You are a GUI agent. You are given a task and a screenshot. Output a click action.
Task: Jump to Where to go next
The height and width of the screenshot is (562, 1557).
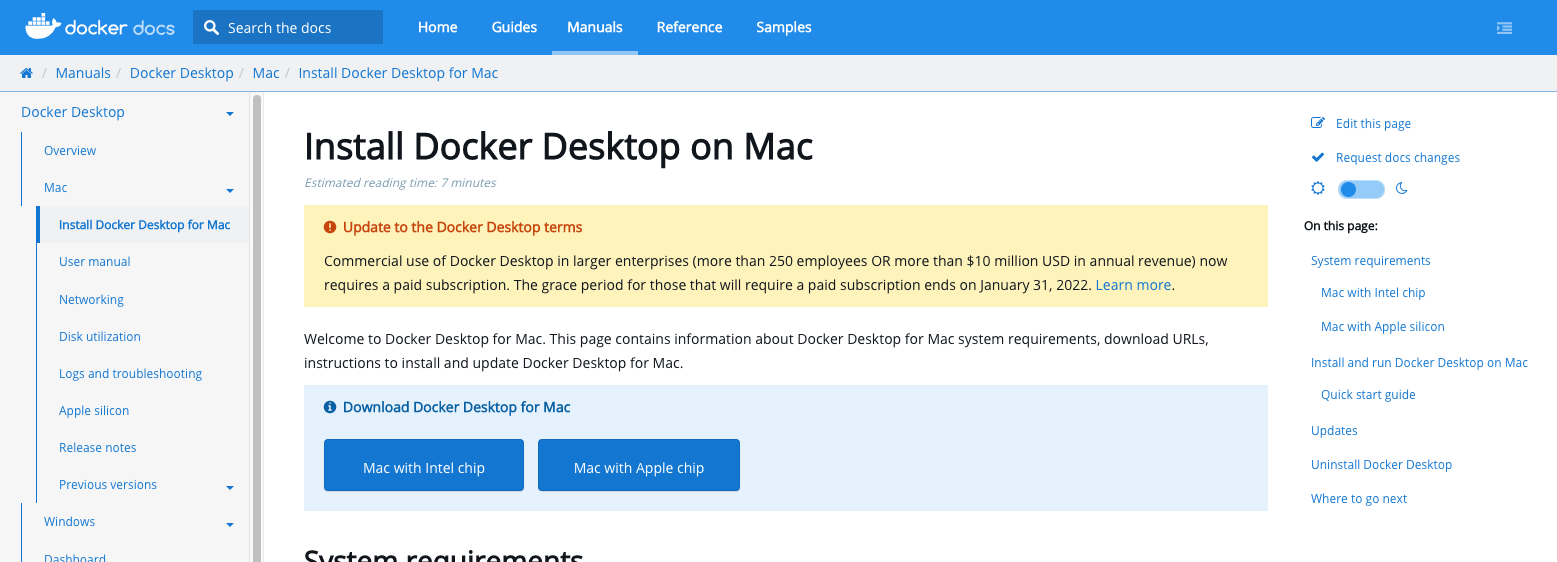tap(1359, 498)
